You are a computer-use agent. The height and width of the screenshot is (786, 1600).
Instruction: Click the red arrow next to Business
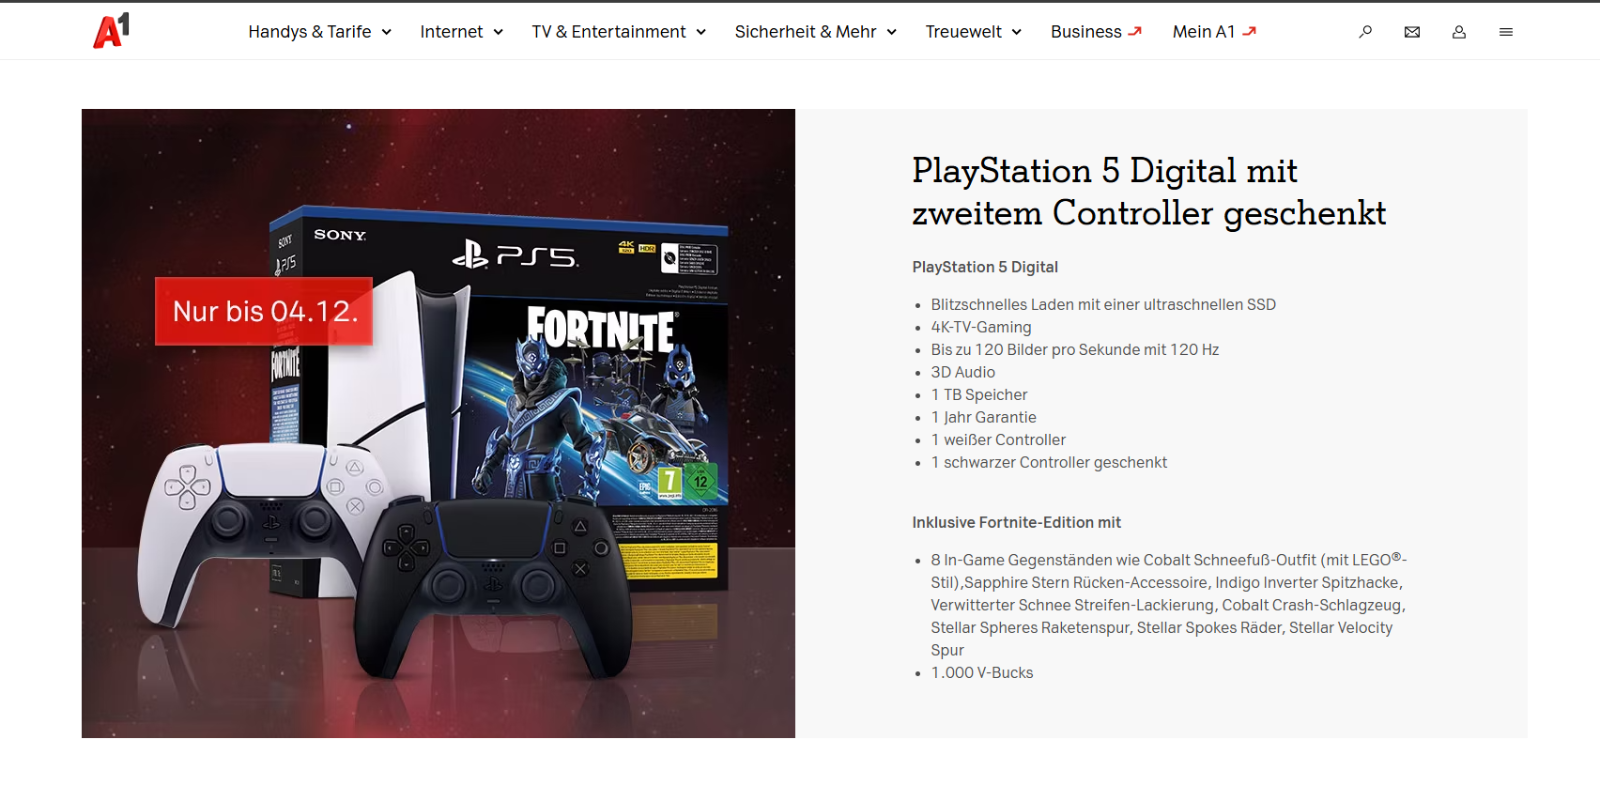pos(1135,32)
